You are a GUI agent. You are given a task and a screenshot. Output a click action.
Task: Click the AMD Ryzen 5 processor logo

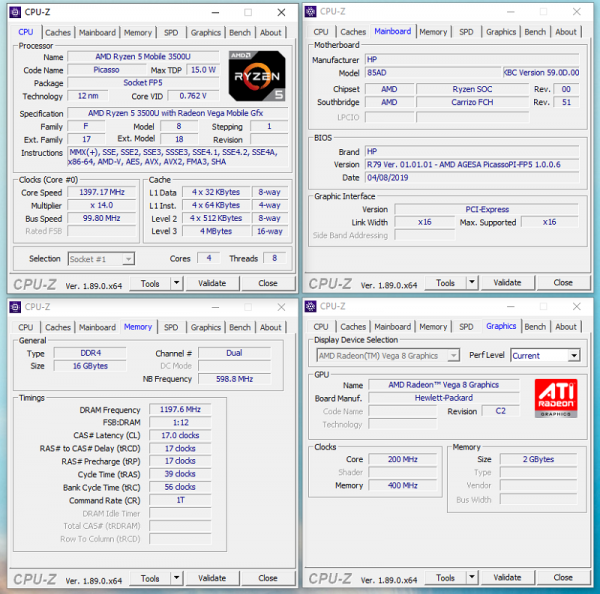pos(257,76)
